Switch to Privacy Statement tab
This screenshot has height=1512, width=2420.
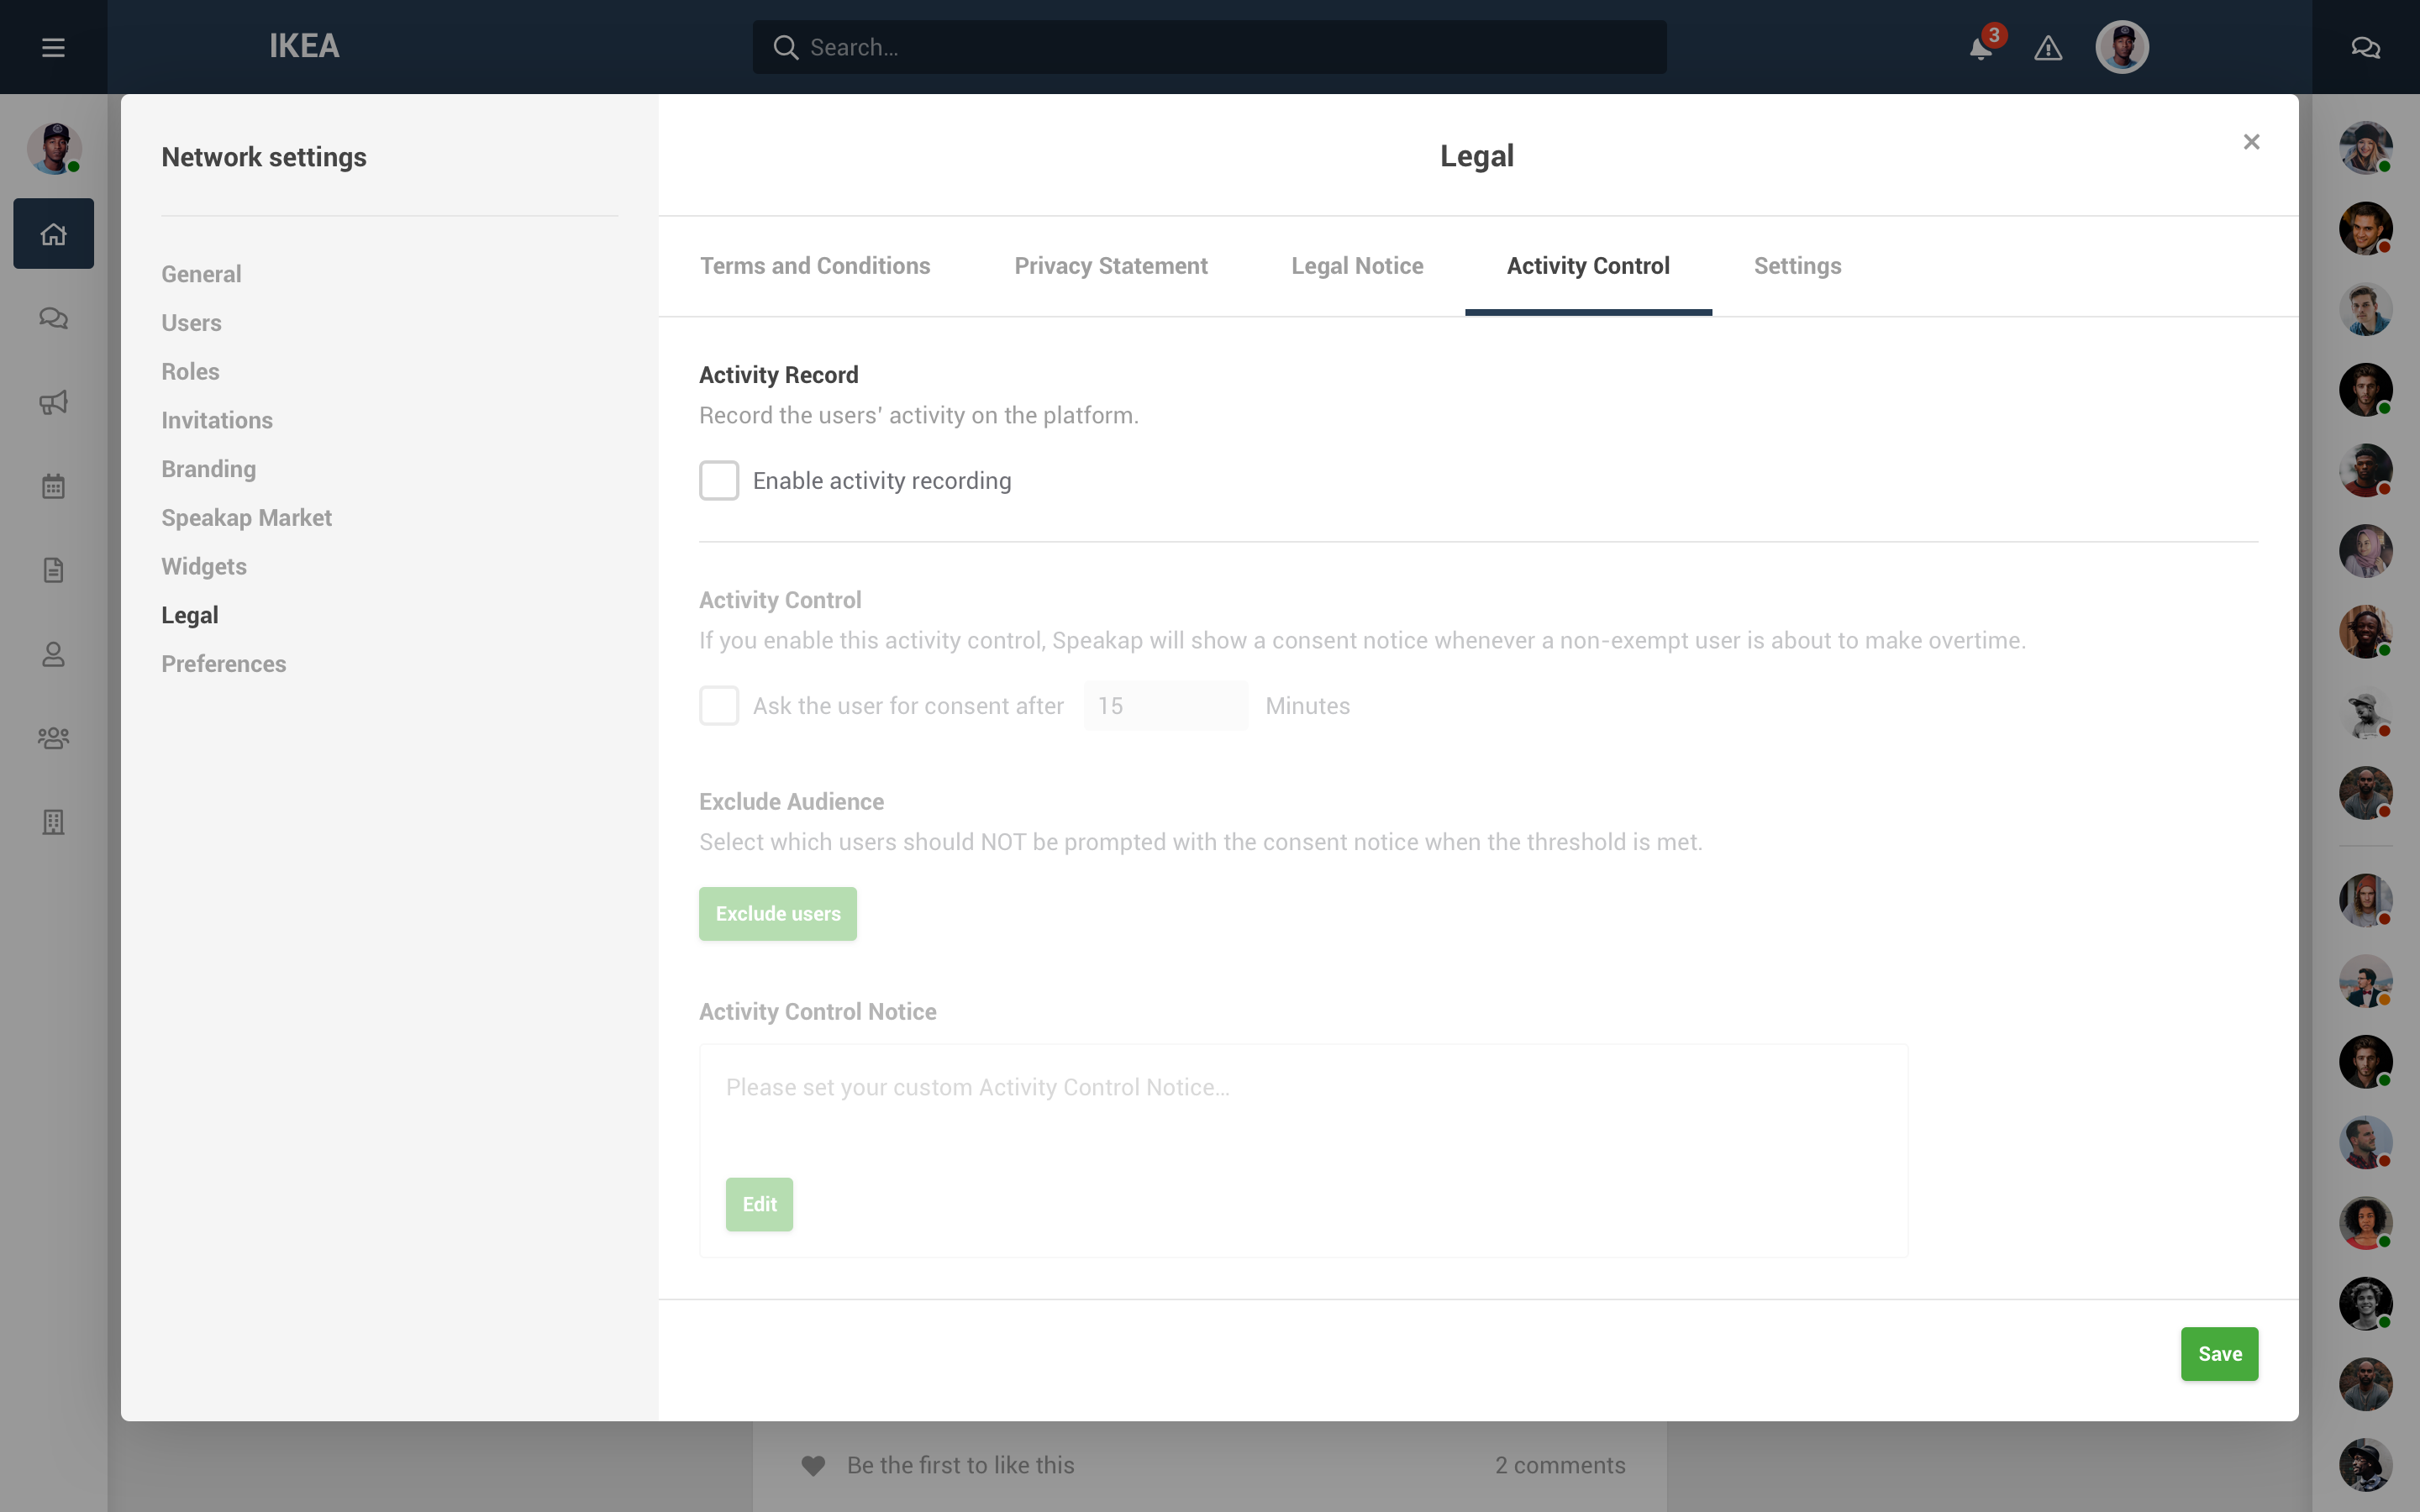click(x=1111, y=266)
